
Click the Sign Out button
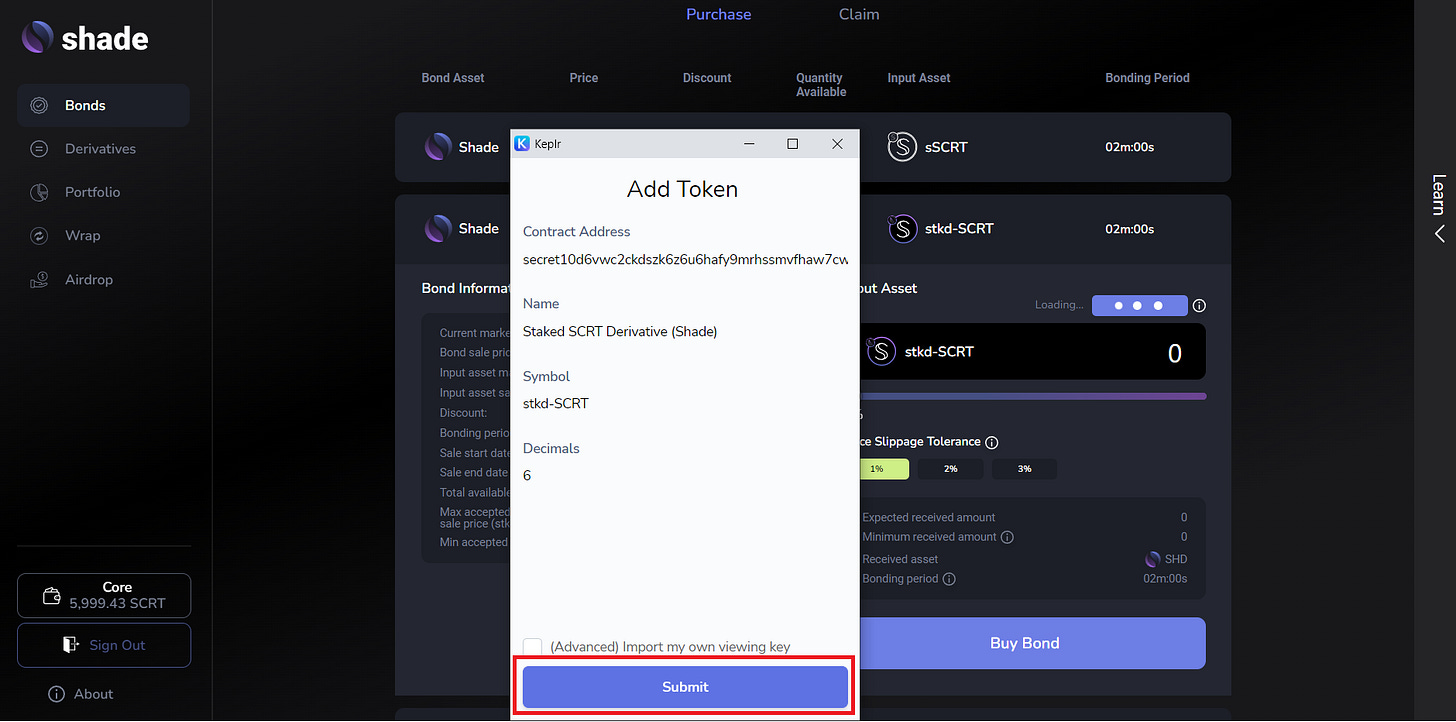tap(104, 645)
